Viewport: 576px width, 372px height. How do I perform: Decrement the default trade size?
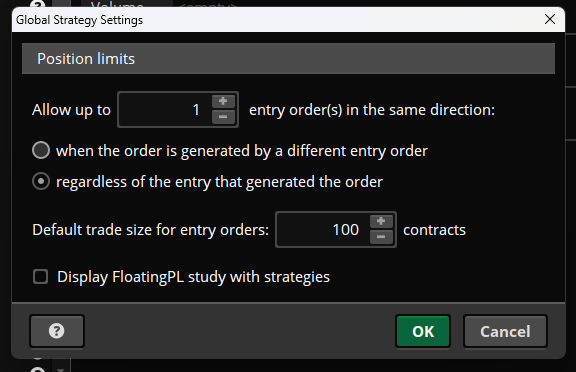click(x=381, y=237)
